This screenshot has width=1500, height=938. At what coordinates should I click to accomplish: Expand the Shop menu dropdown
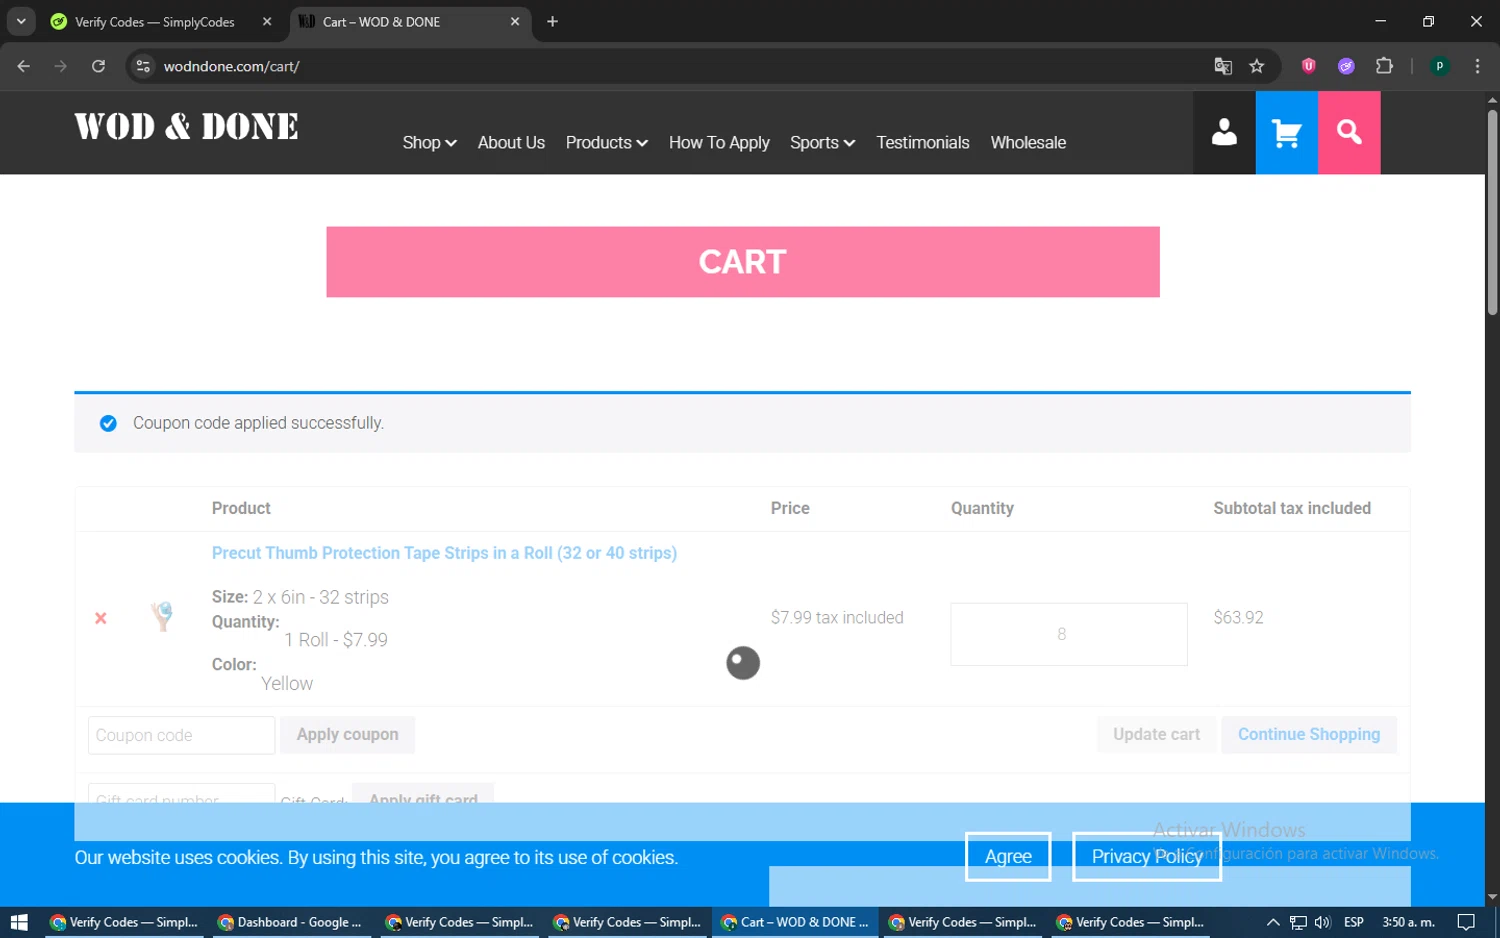point(429,142)
